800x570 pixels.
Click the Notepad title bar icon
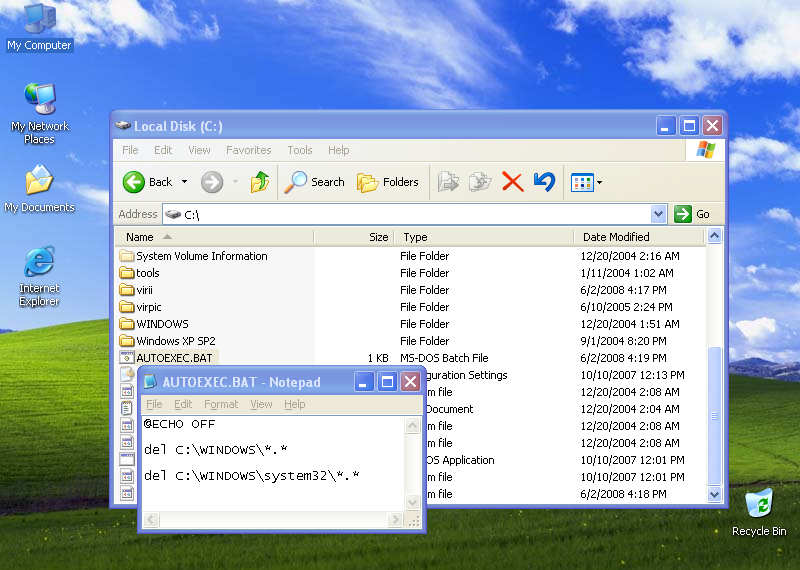(150, 381)
